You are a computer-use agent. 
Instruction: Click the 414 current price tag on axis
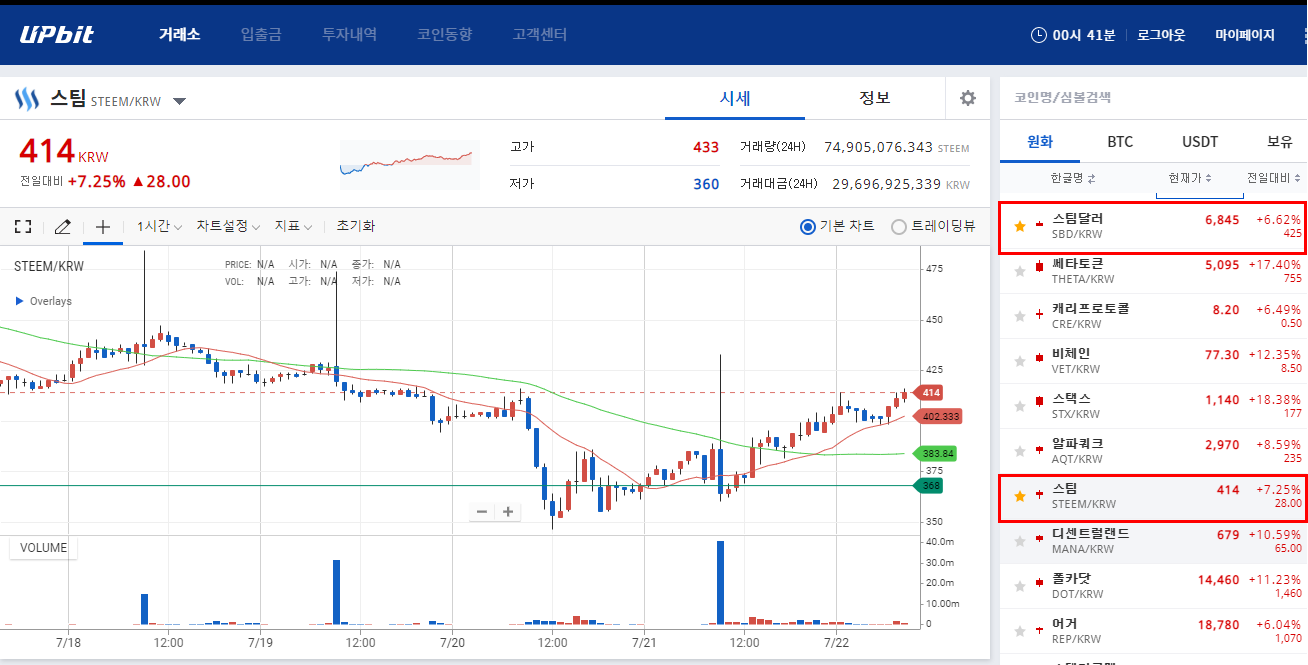pyautogui.click(x=930, y=393)
